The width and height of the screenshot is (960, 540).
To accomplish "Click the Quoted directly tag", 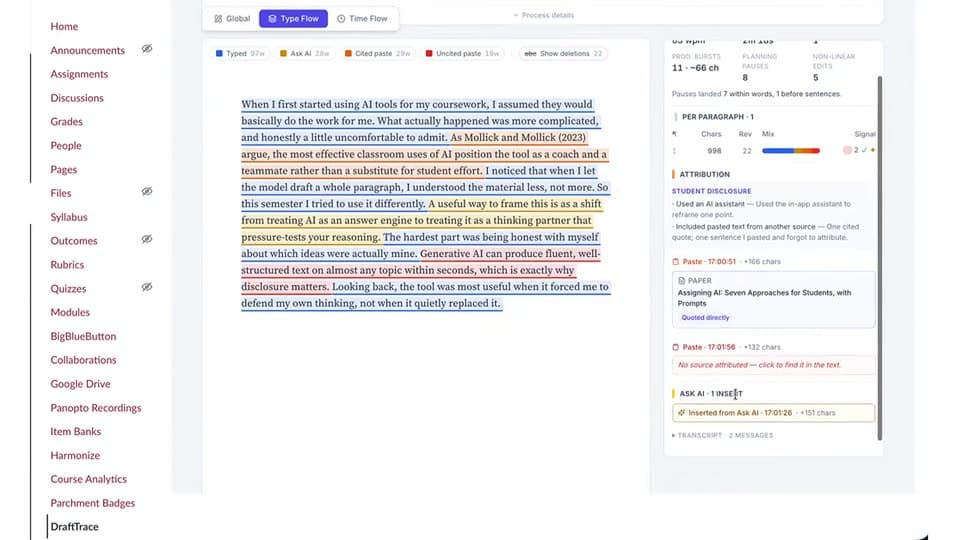I will (x=705, y=318).
